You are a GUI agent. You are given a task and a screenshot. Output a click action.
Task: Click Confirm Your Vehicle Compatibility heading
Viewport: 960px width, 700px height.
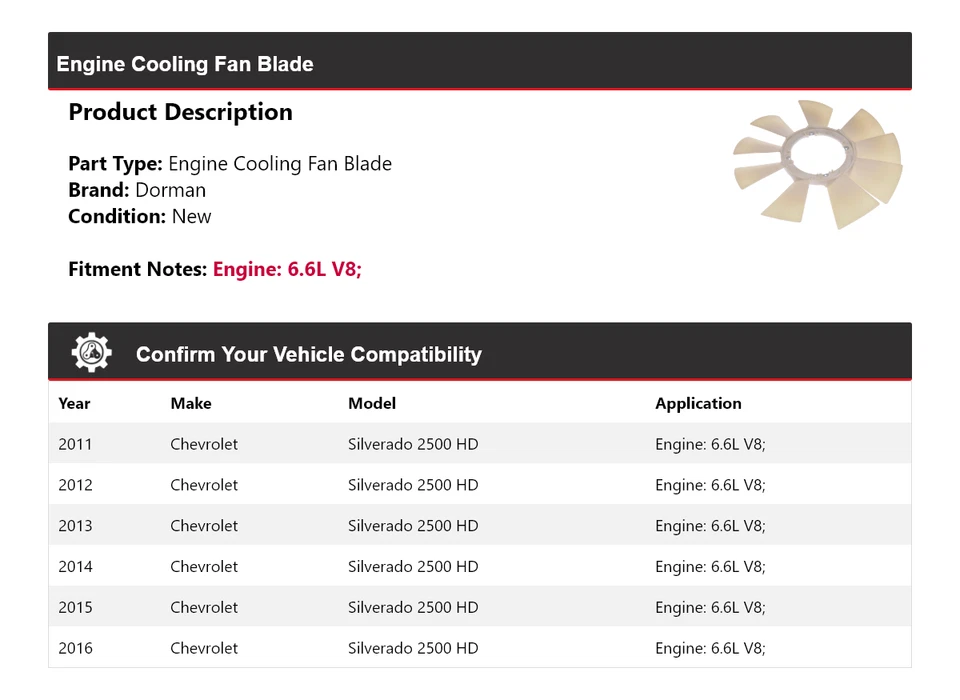point(308,354)
